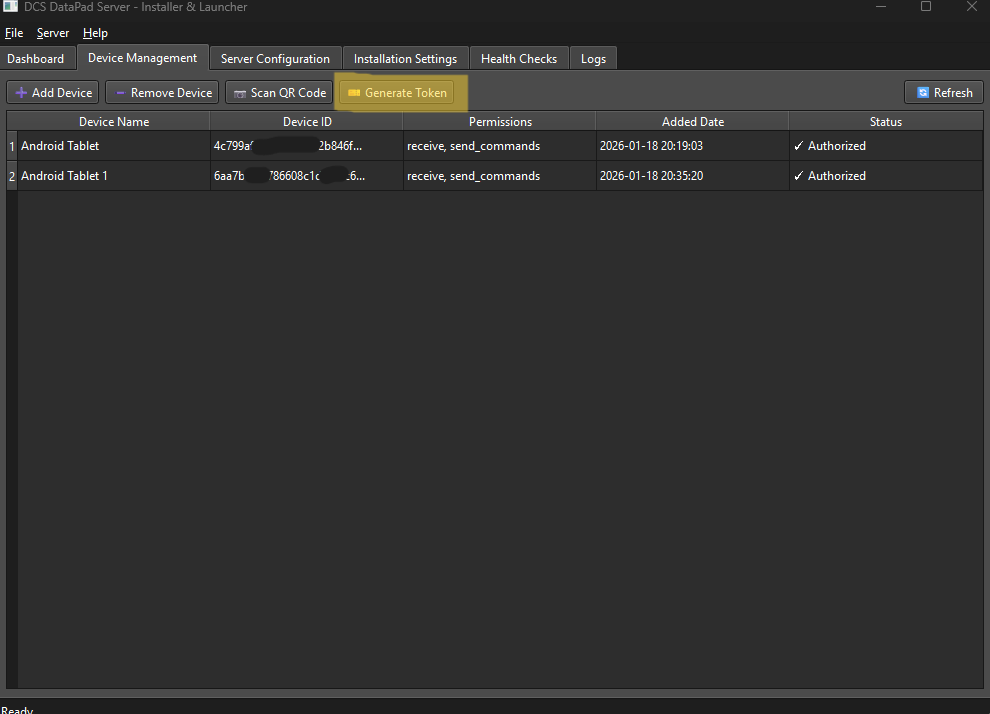
Task: Open the Logs tab
Action: pos(593,59)
